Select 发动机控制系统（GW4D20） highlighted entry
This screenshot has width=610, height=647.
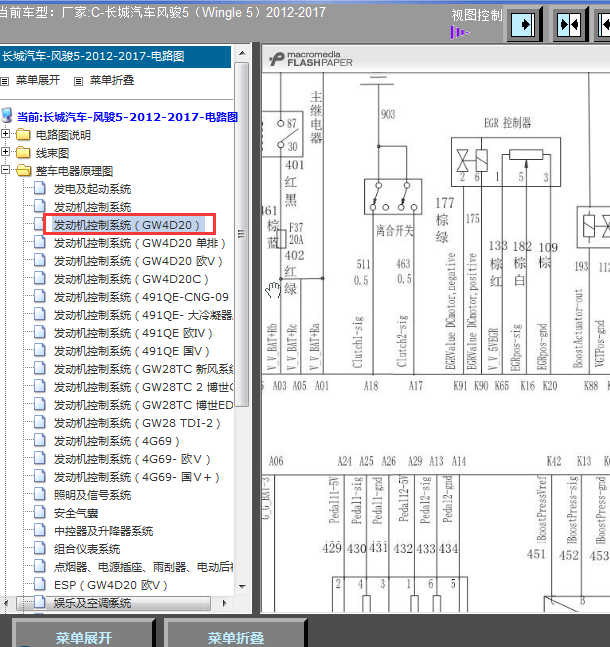(x=127, y=225)
